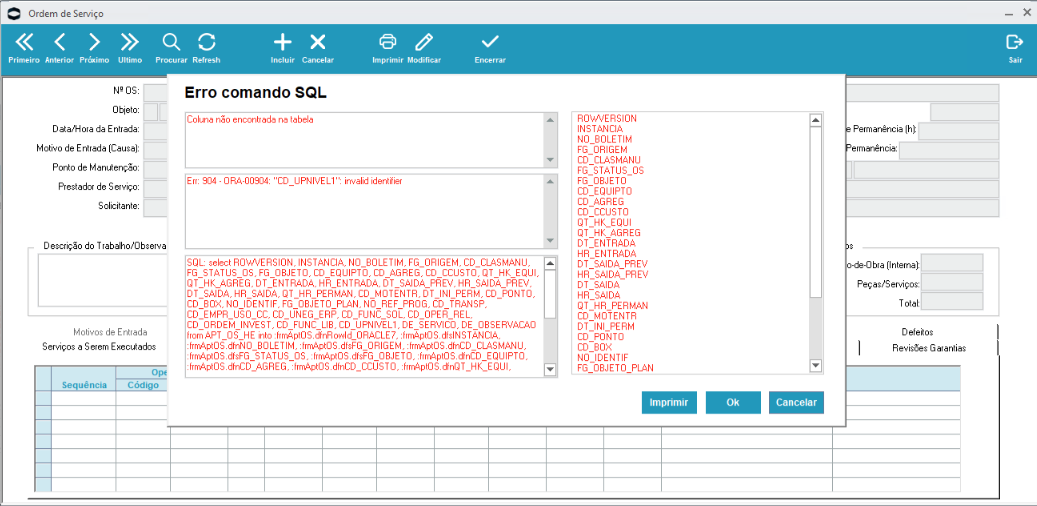Click up arrow of ORA-00904 message box
The width and height of the screenshot is (1037, 506).
(550, 182)
